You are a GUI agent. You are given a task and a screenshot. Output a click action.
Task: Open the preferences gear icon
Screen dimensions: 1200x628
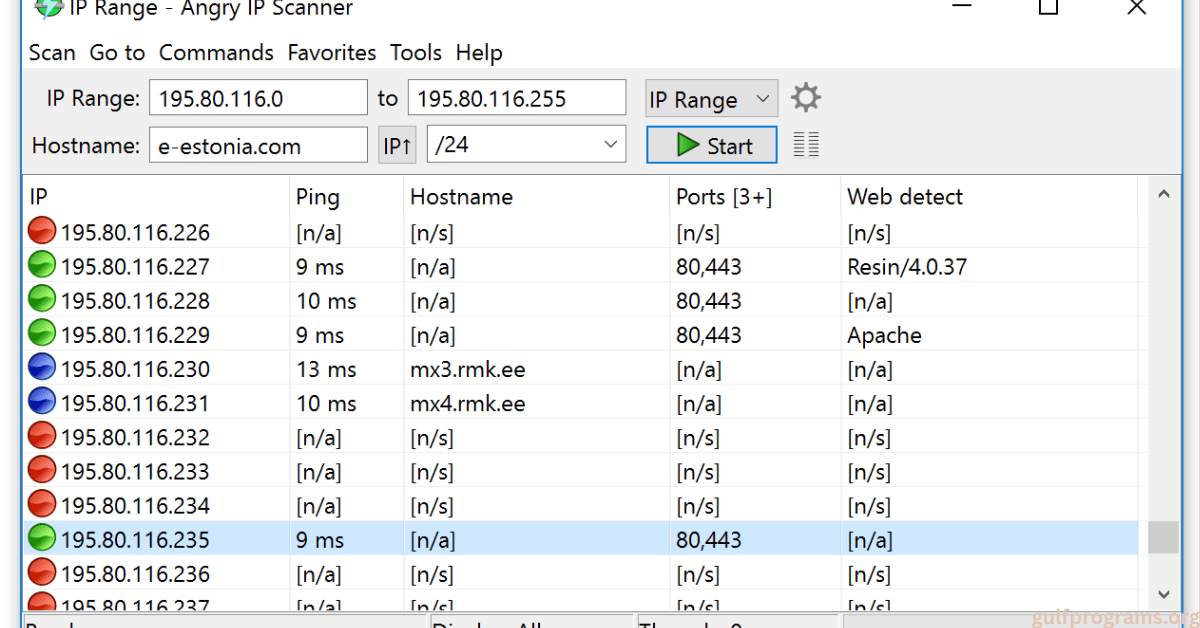point(805,98)
